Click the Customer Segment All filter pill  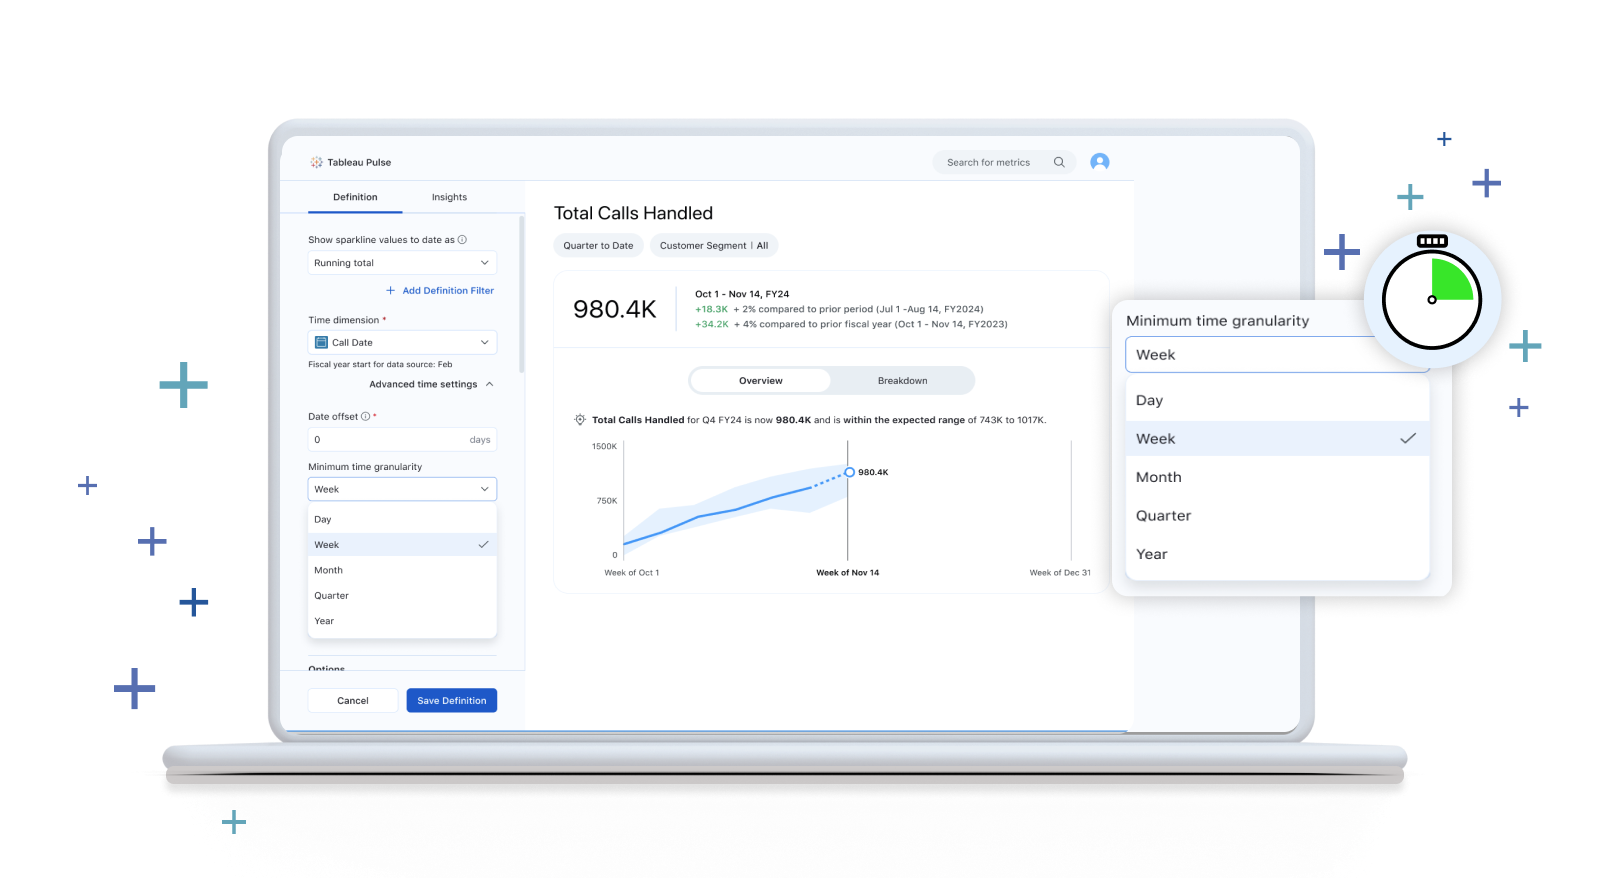pos(714,245)
